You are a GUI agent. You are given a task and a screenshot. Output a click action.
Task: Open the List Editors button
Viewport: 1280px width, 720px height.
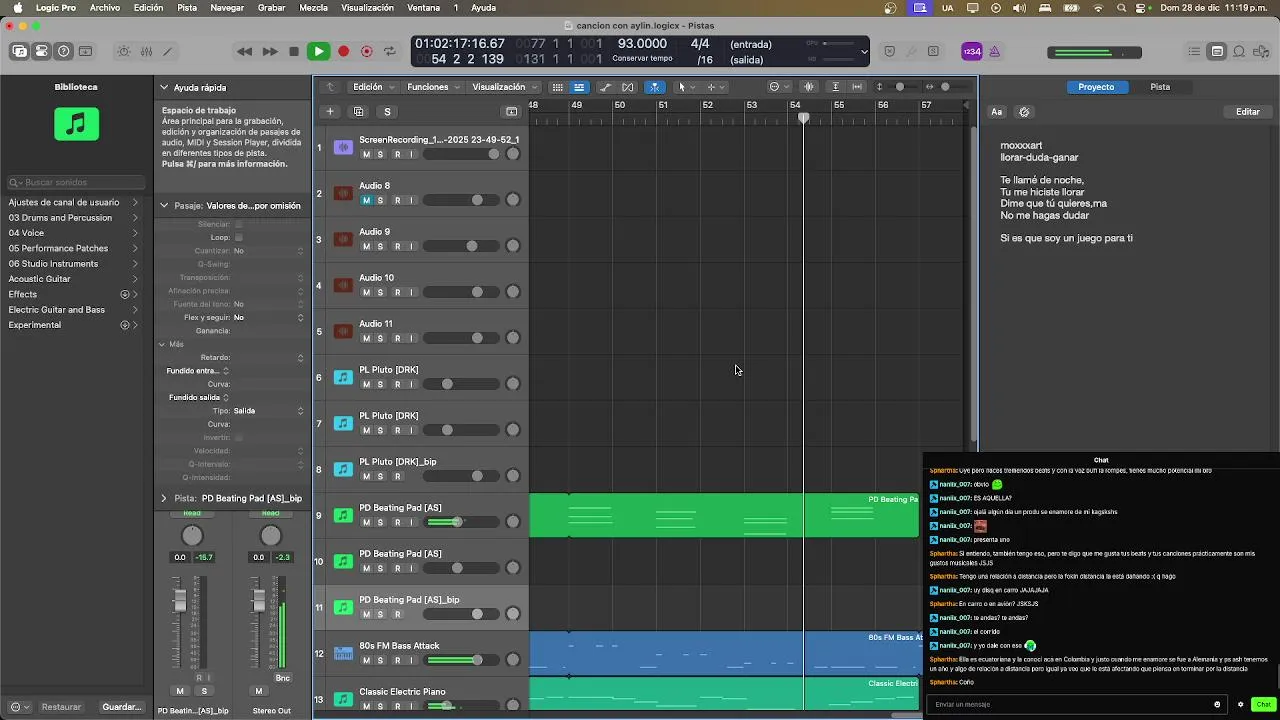pos(1195,52)
